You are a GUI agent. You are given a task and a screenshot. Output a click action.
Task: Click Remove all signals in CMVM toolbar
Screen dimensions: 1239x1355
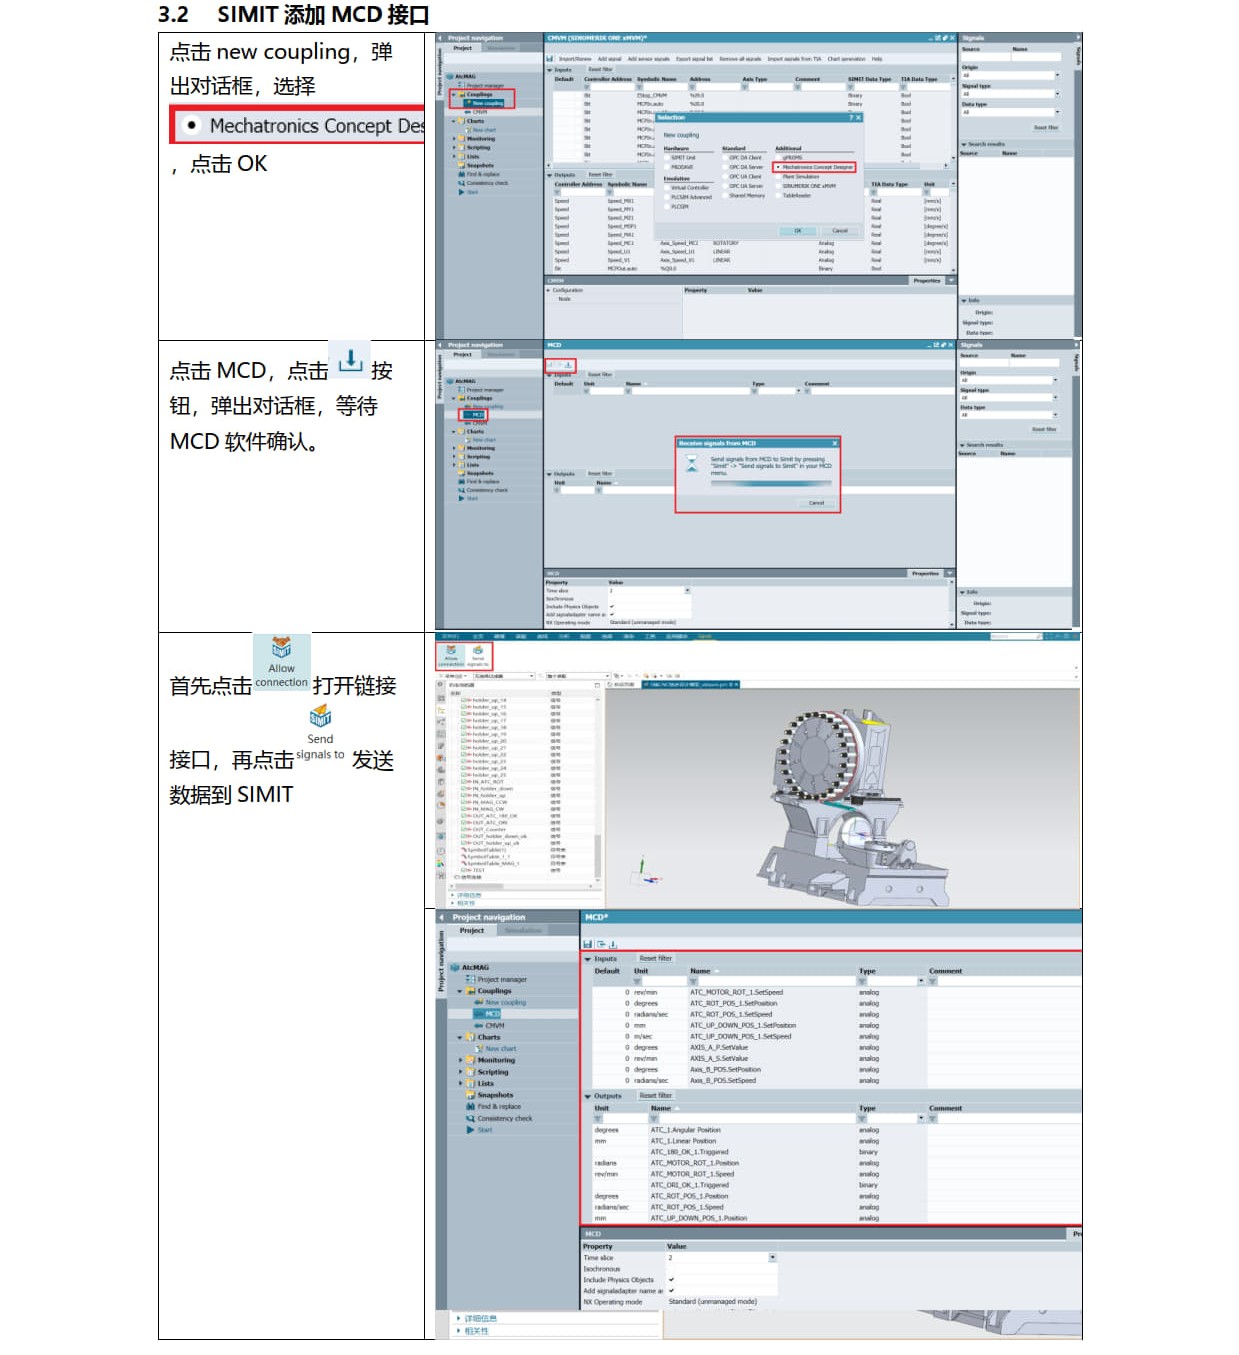click(x=741, y=59)
